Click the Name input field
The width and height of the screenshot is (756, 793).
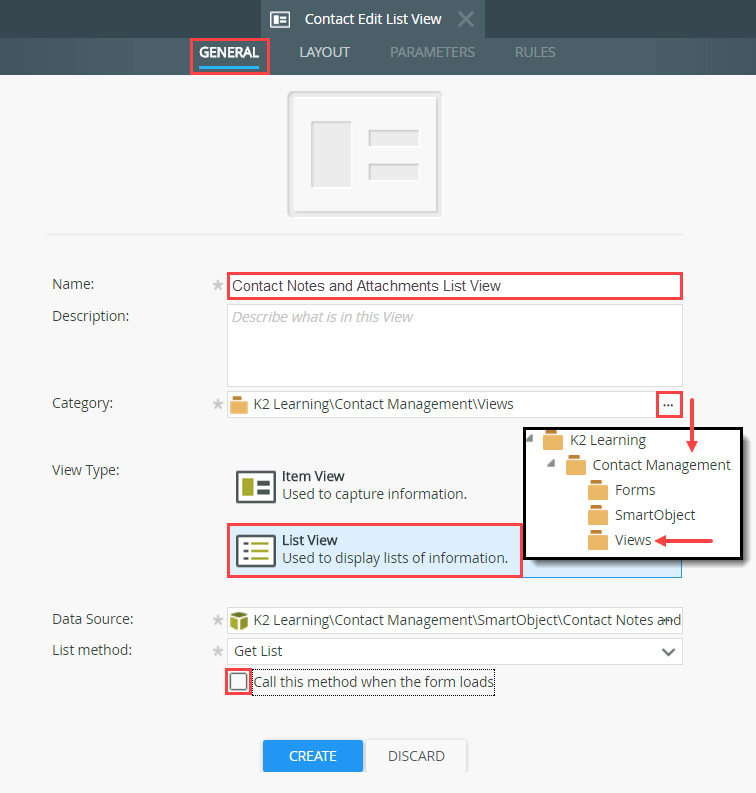455,286
